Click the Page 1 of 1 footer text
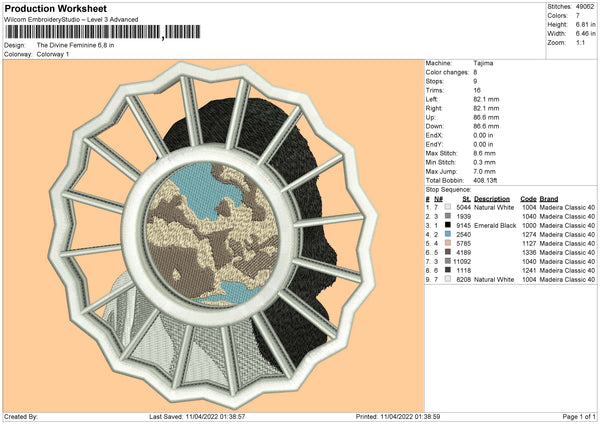 pyautogui.click(x=579, y=416)
